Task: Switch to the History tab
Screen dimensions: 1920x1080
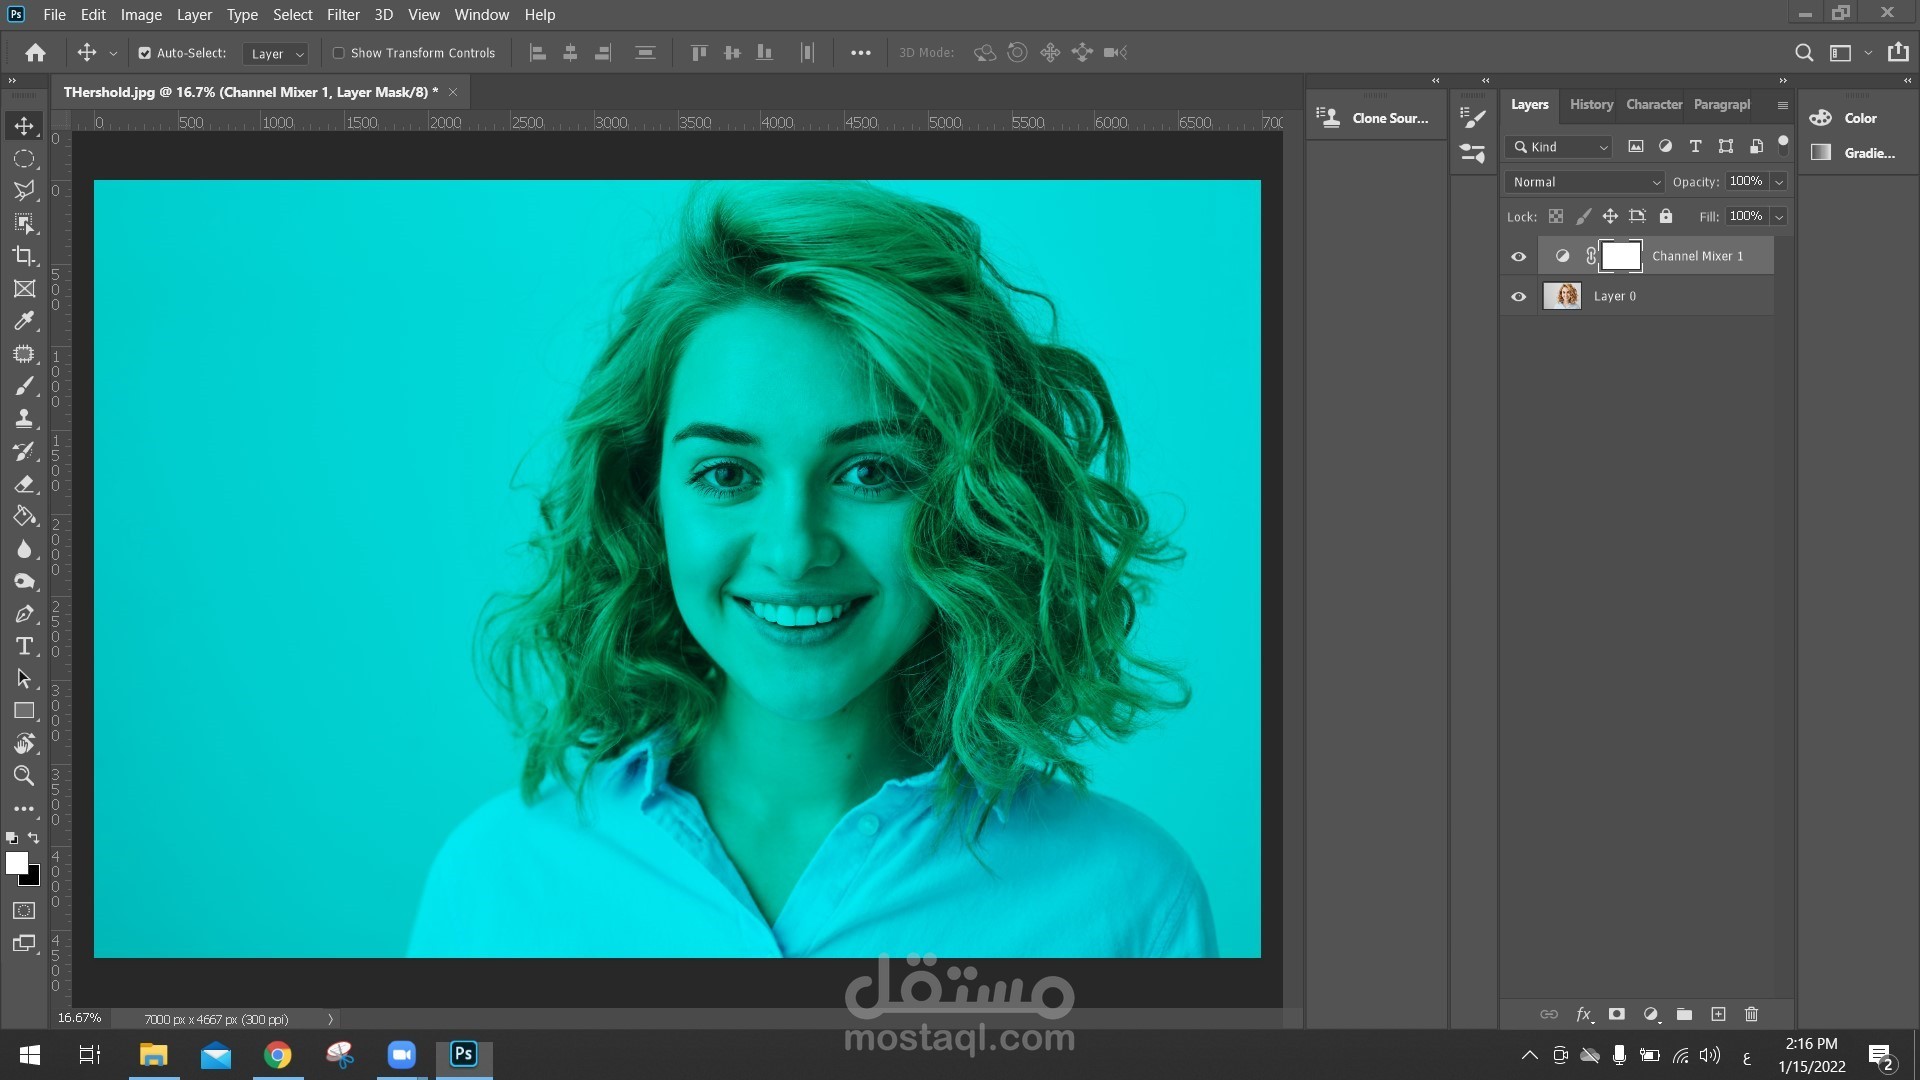Action: click(x=1590, y=104)
